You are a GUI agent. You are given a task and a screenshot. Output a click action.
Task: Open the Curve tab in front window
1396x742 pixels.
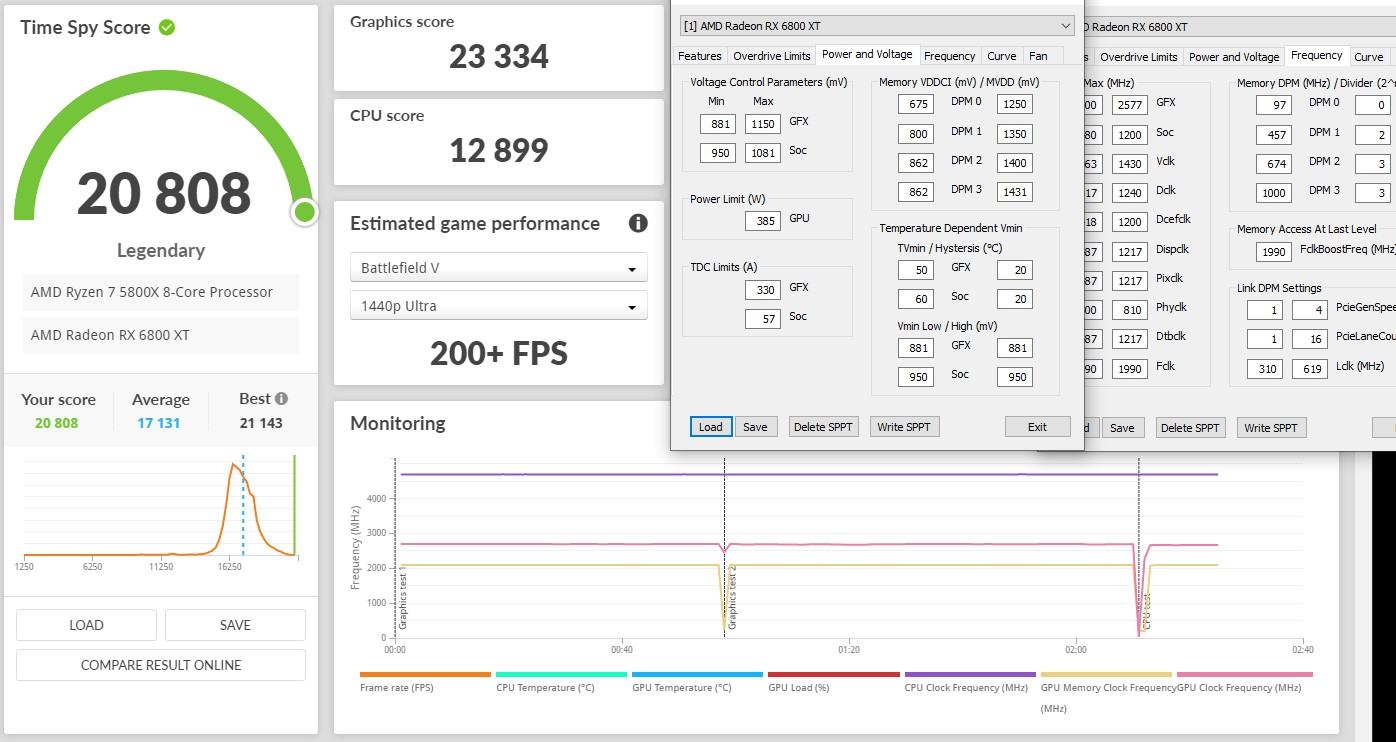point(1001,56)
